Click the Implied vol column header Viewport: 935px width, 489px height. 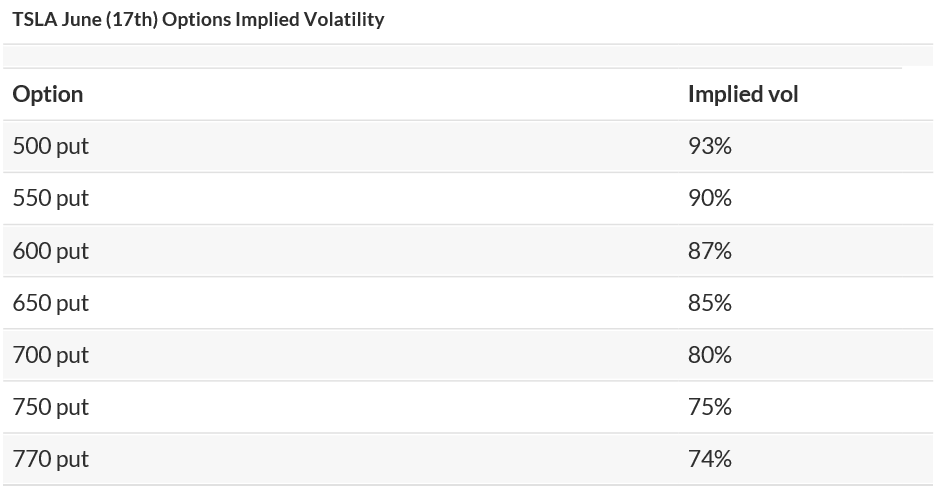(743, 94)
